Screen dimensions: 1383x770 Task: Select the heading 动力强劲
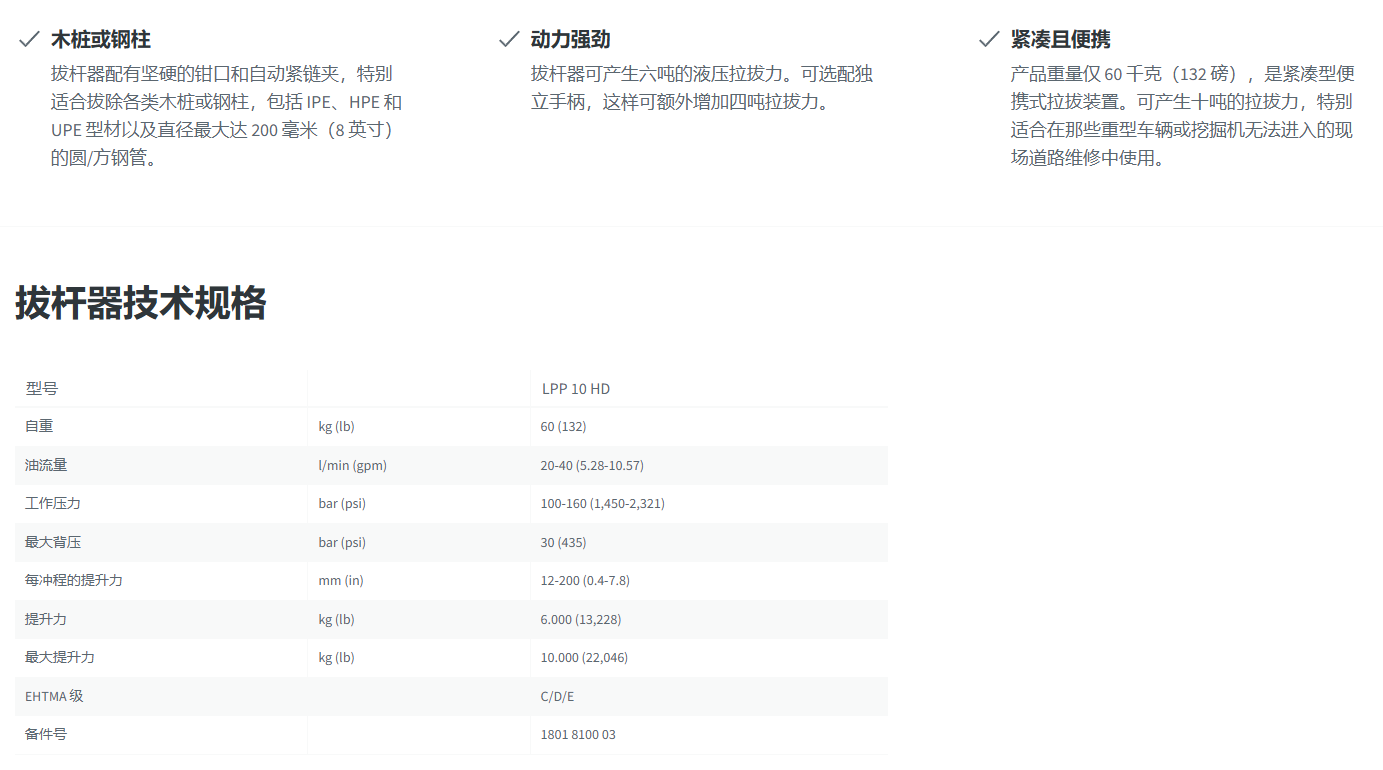click(571, 40)
